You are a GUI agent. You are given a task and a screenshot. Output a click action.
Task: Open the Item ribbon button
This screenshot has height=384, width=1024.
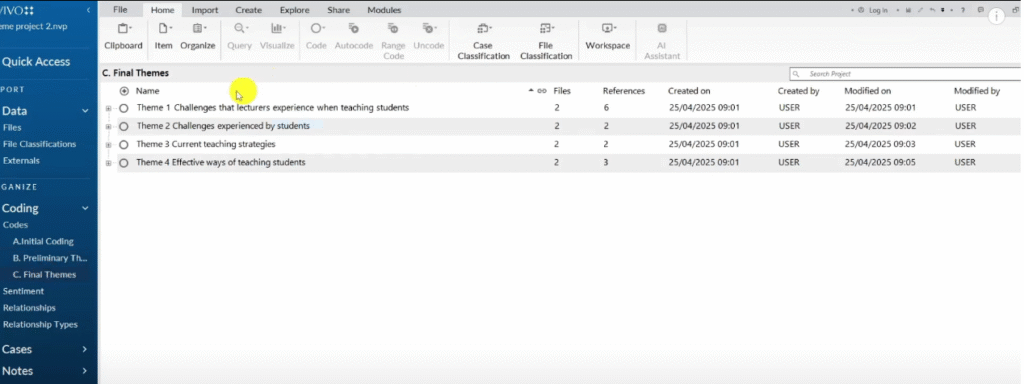[x=163, y=37]
